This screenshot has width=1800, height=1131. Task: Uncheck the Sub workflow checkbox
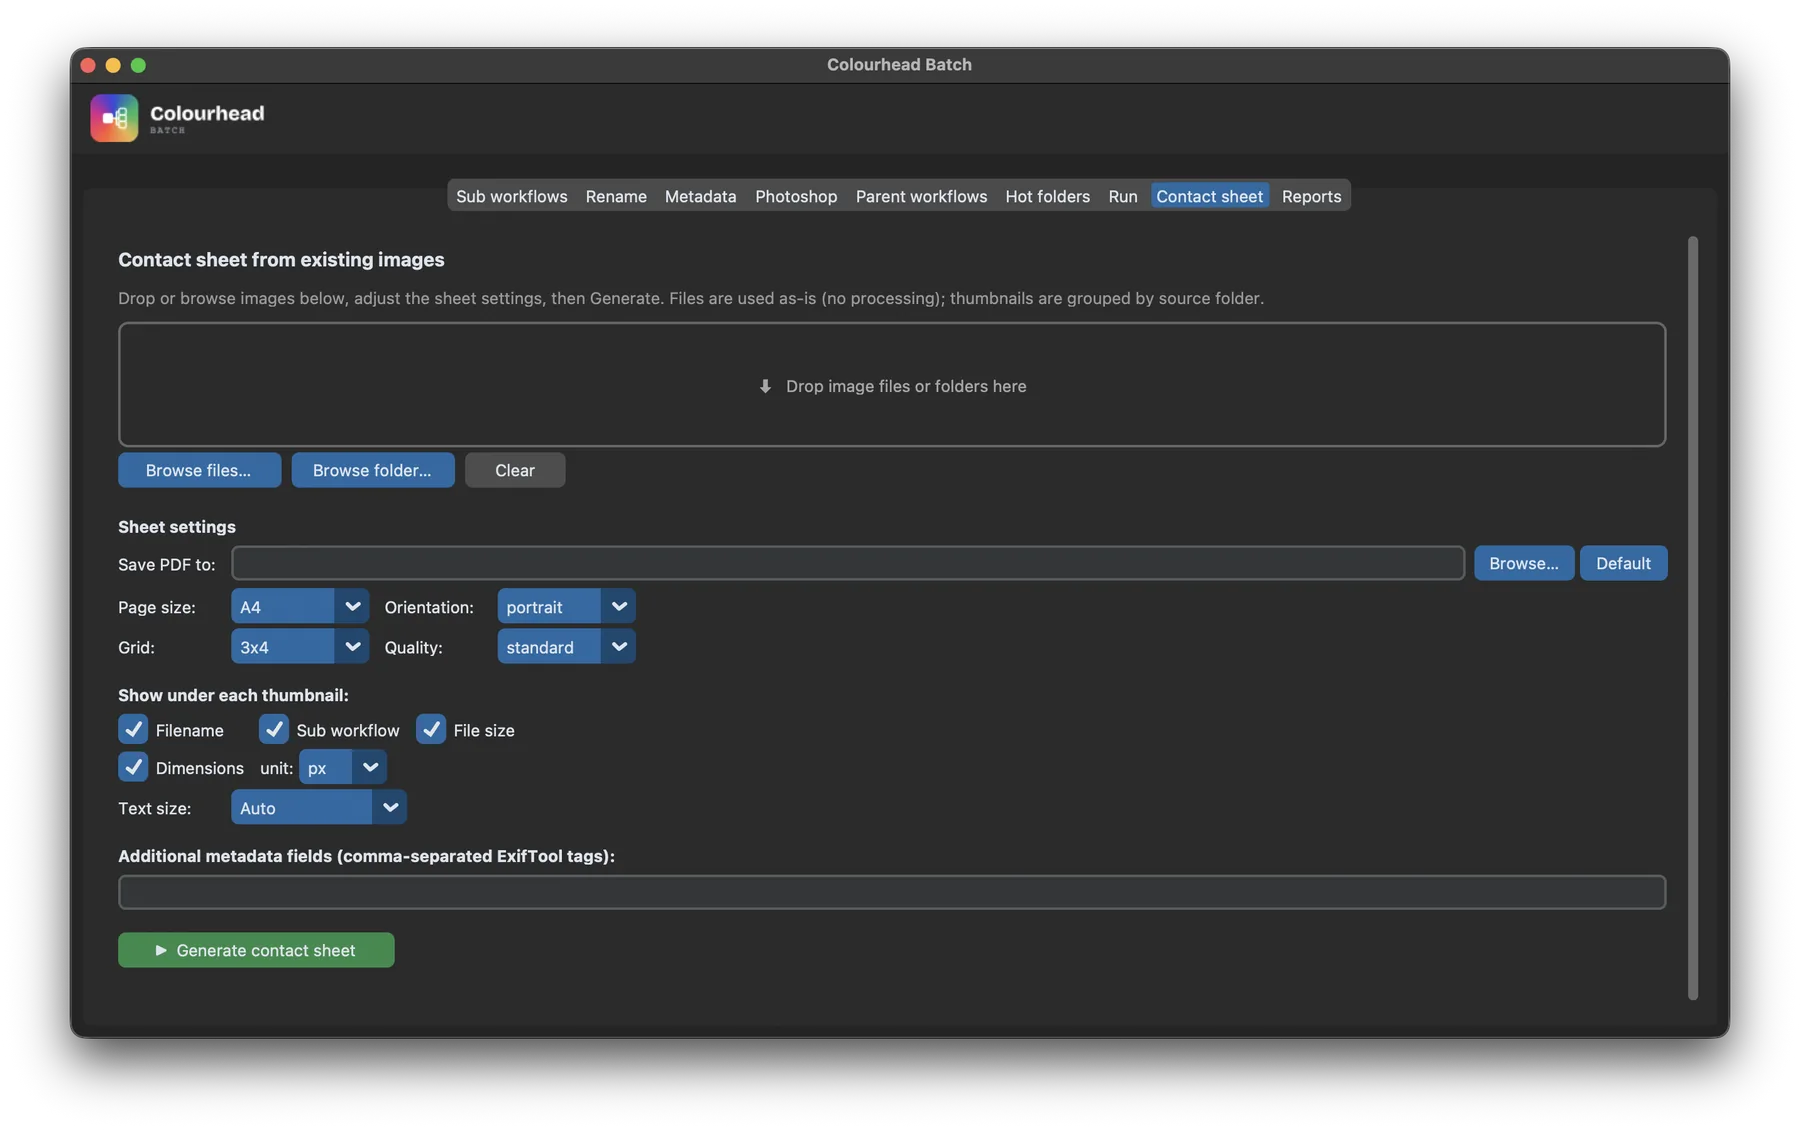click(x=274, y=729)
